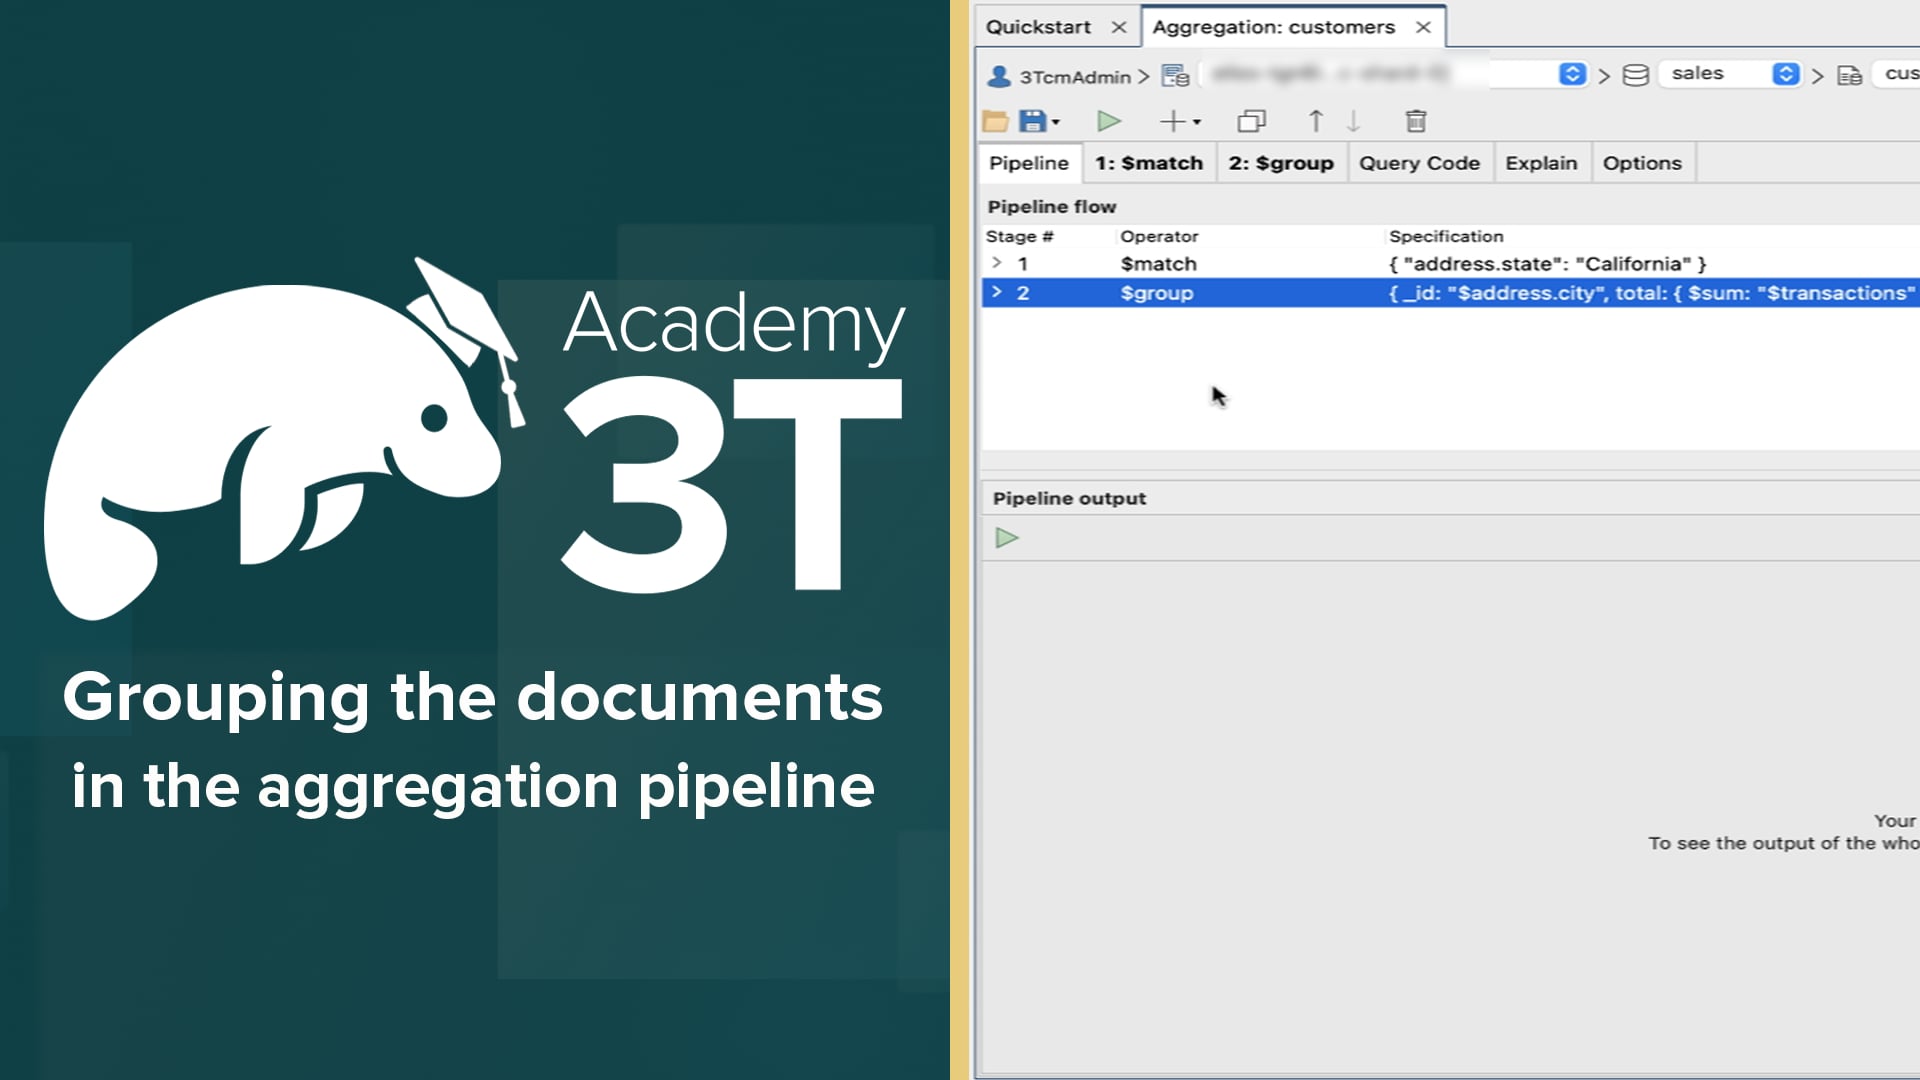The width and height of the screenshot is (1920, 1080).
Task: Click the server connection icon
Action: (1175, 75)
